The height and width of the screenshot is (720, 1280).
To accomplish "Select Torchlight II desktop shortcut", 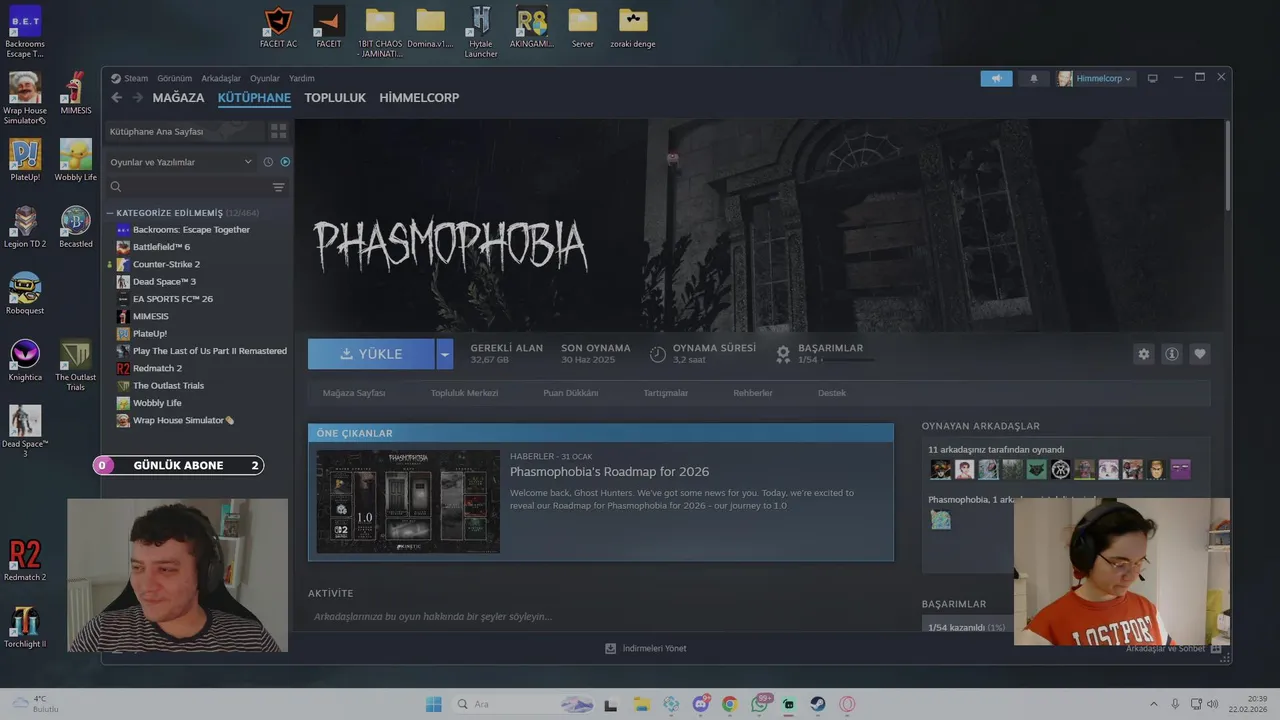I will tap(25, 627).
